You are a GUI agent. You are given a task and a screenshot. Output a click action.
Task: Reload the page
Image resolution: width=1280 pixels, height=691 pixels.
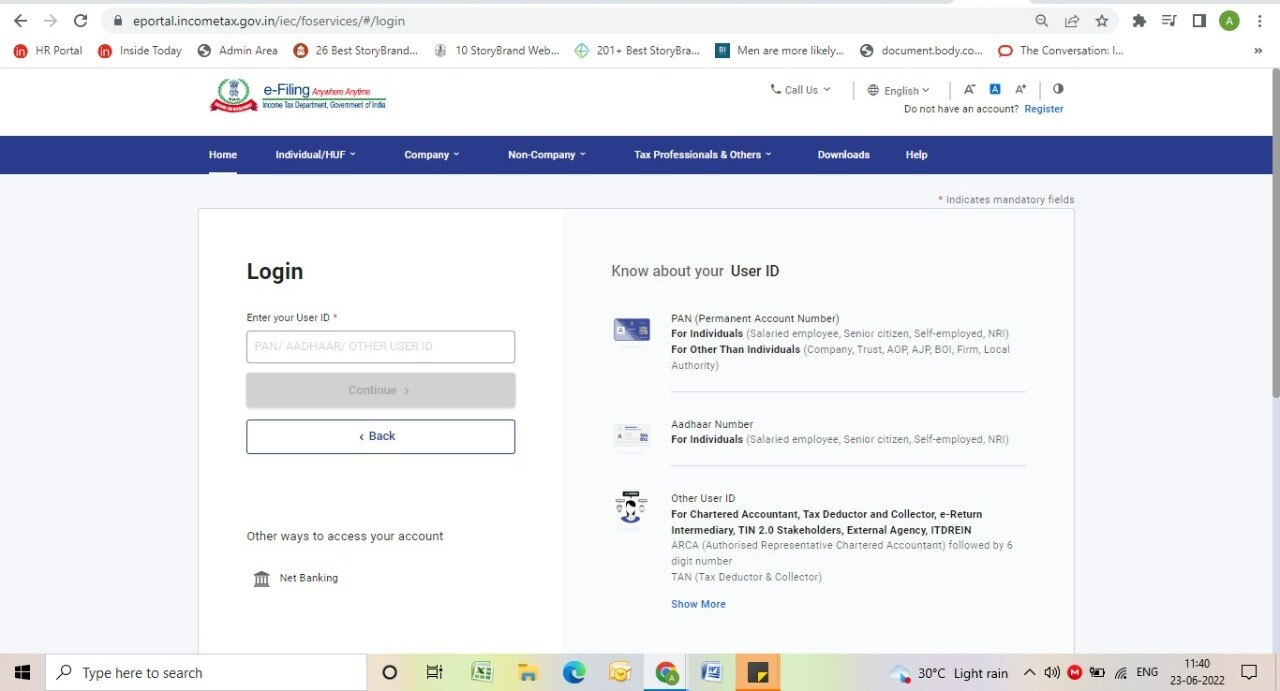click(x=81, y=21)
